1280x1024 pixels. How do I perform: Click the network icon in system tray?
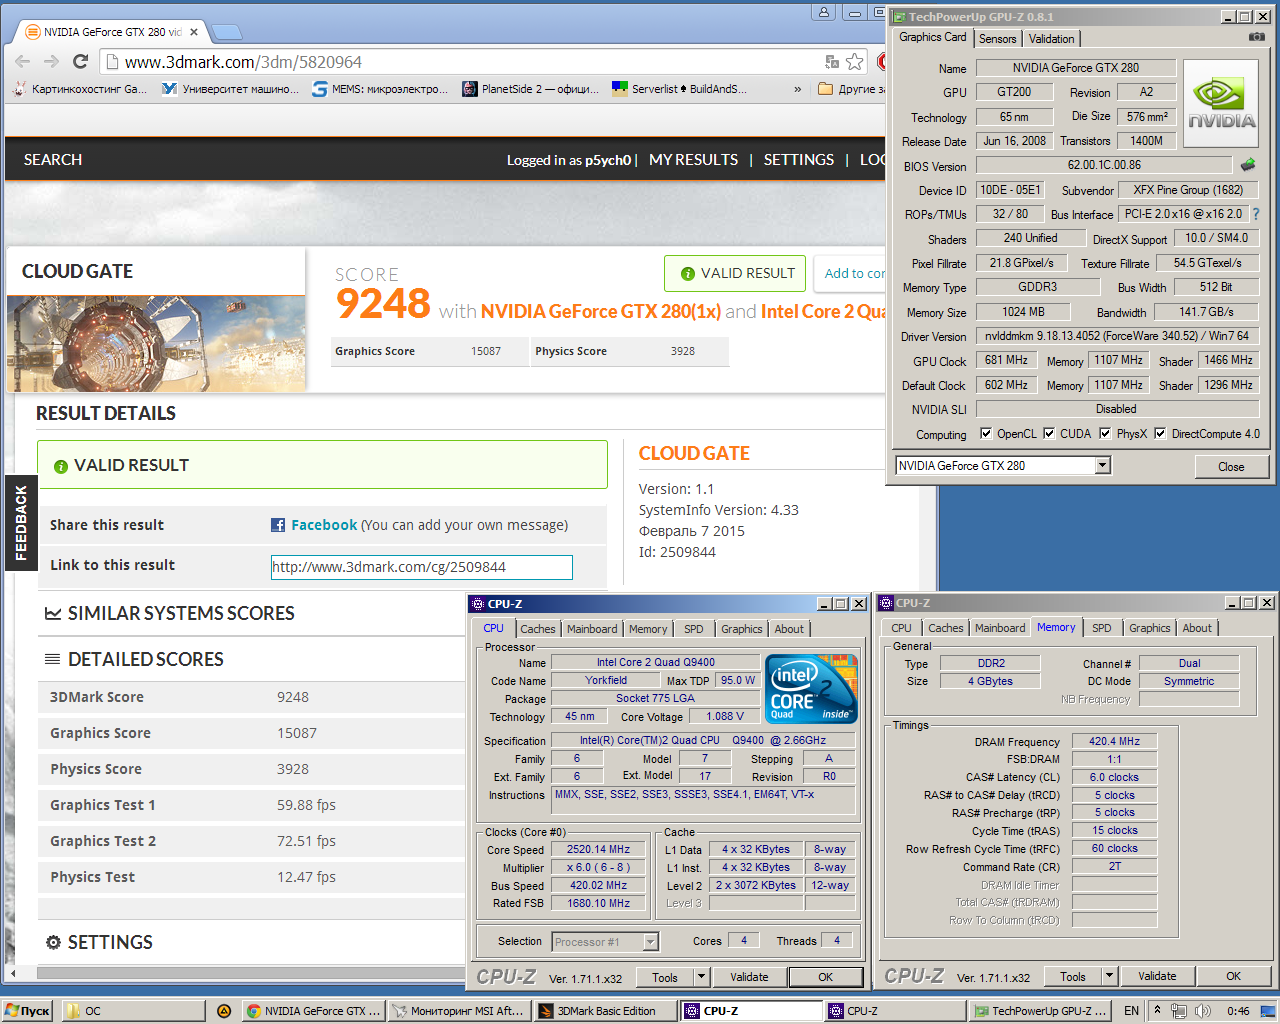[1179, 1011]
